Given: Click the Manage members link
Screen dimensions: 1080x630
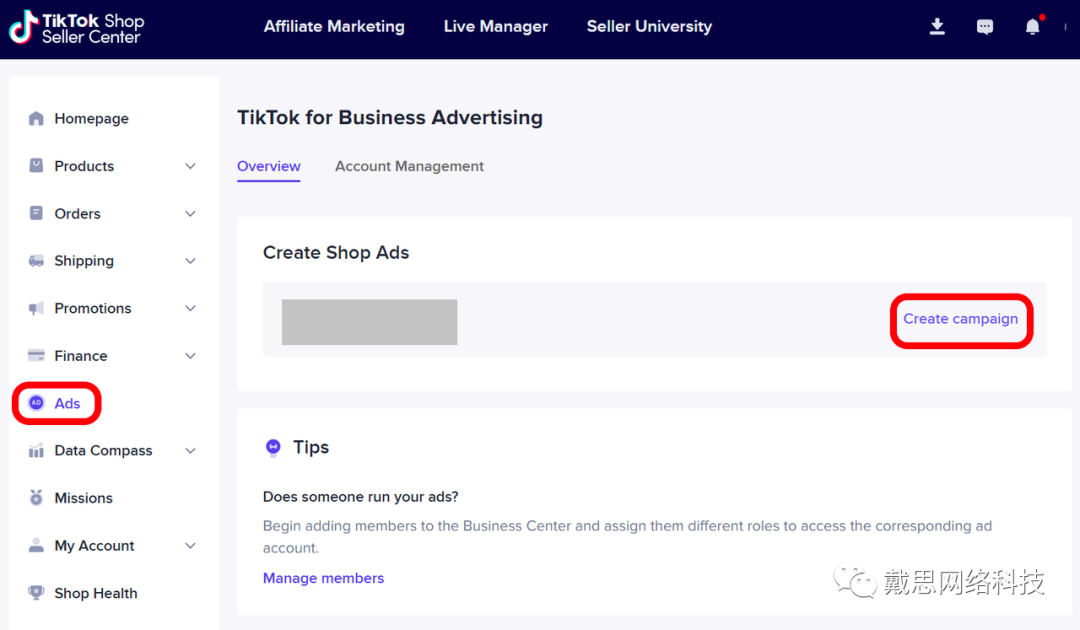Looking at the screenshot, I should (x=324, y=578).
